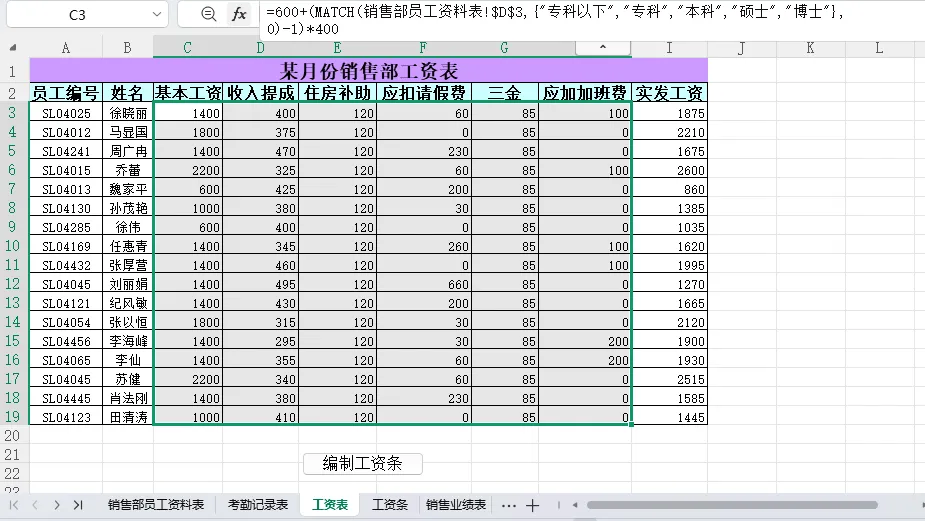Image resolution: width=925 pixels, height=521 pixels.
Task: Switch to the 销售部员工资料表 sheet tab
Action: click(x=156, y=505)
